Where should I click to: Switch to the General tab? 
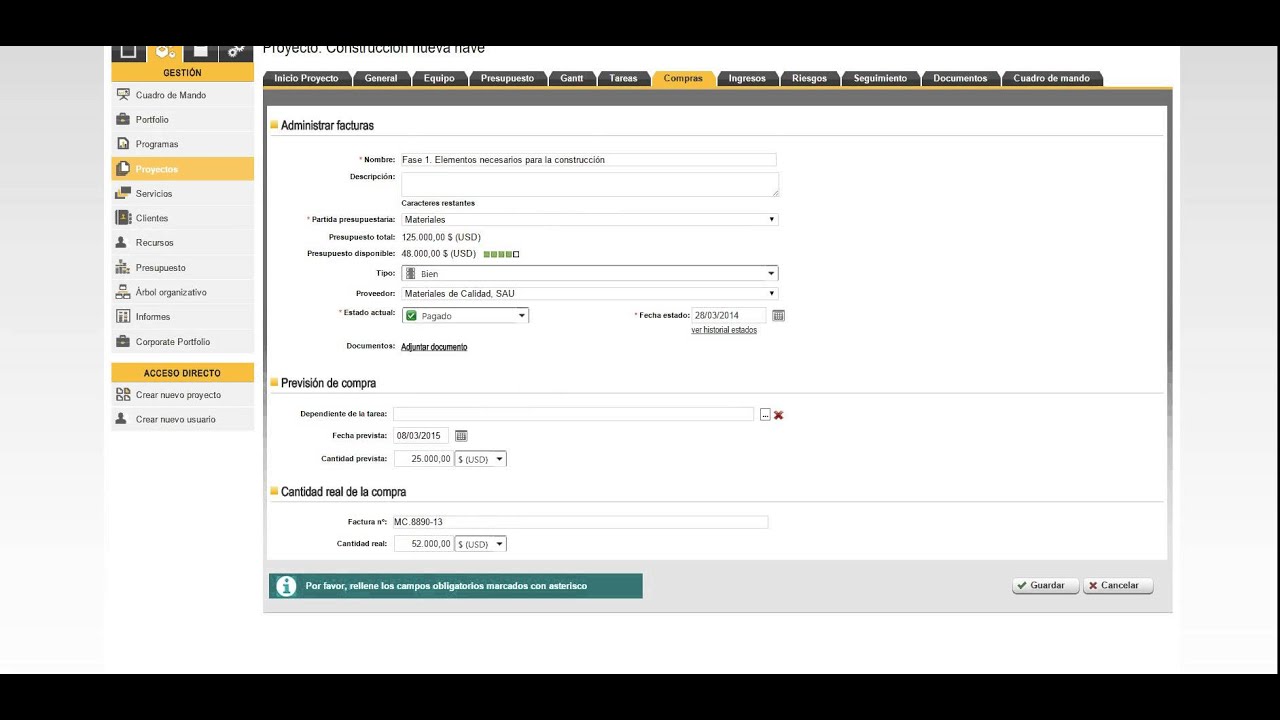pos(381,78)
